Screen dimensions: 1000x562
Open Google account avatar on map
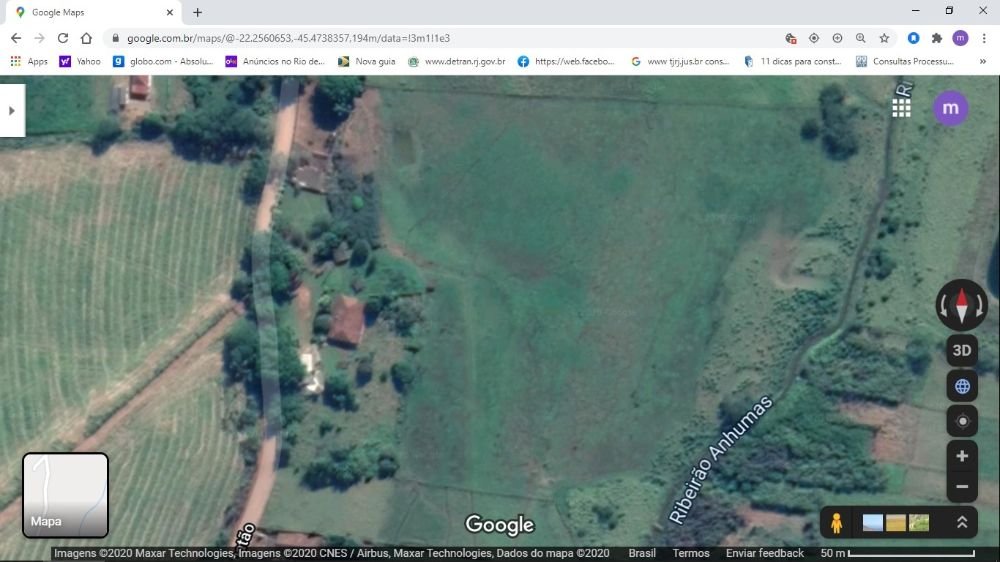point(950,108)
